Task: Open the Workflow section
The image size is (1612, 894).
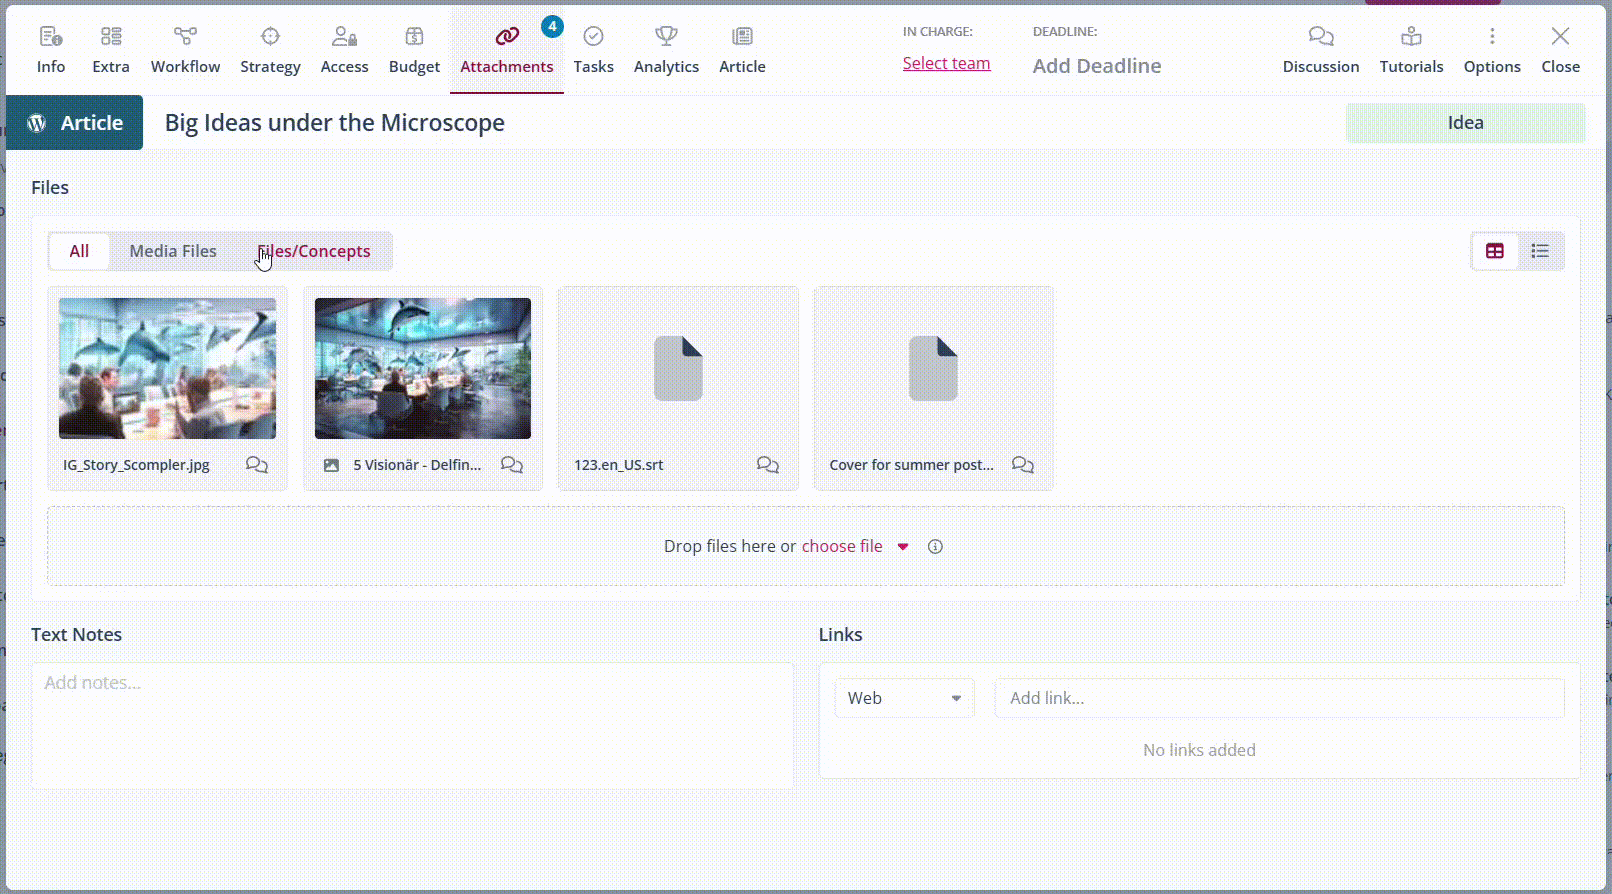Action: point(185,50)
